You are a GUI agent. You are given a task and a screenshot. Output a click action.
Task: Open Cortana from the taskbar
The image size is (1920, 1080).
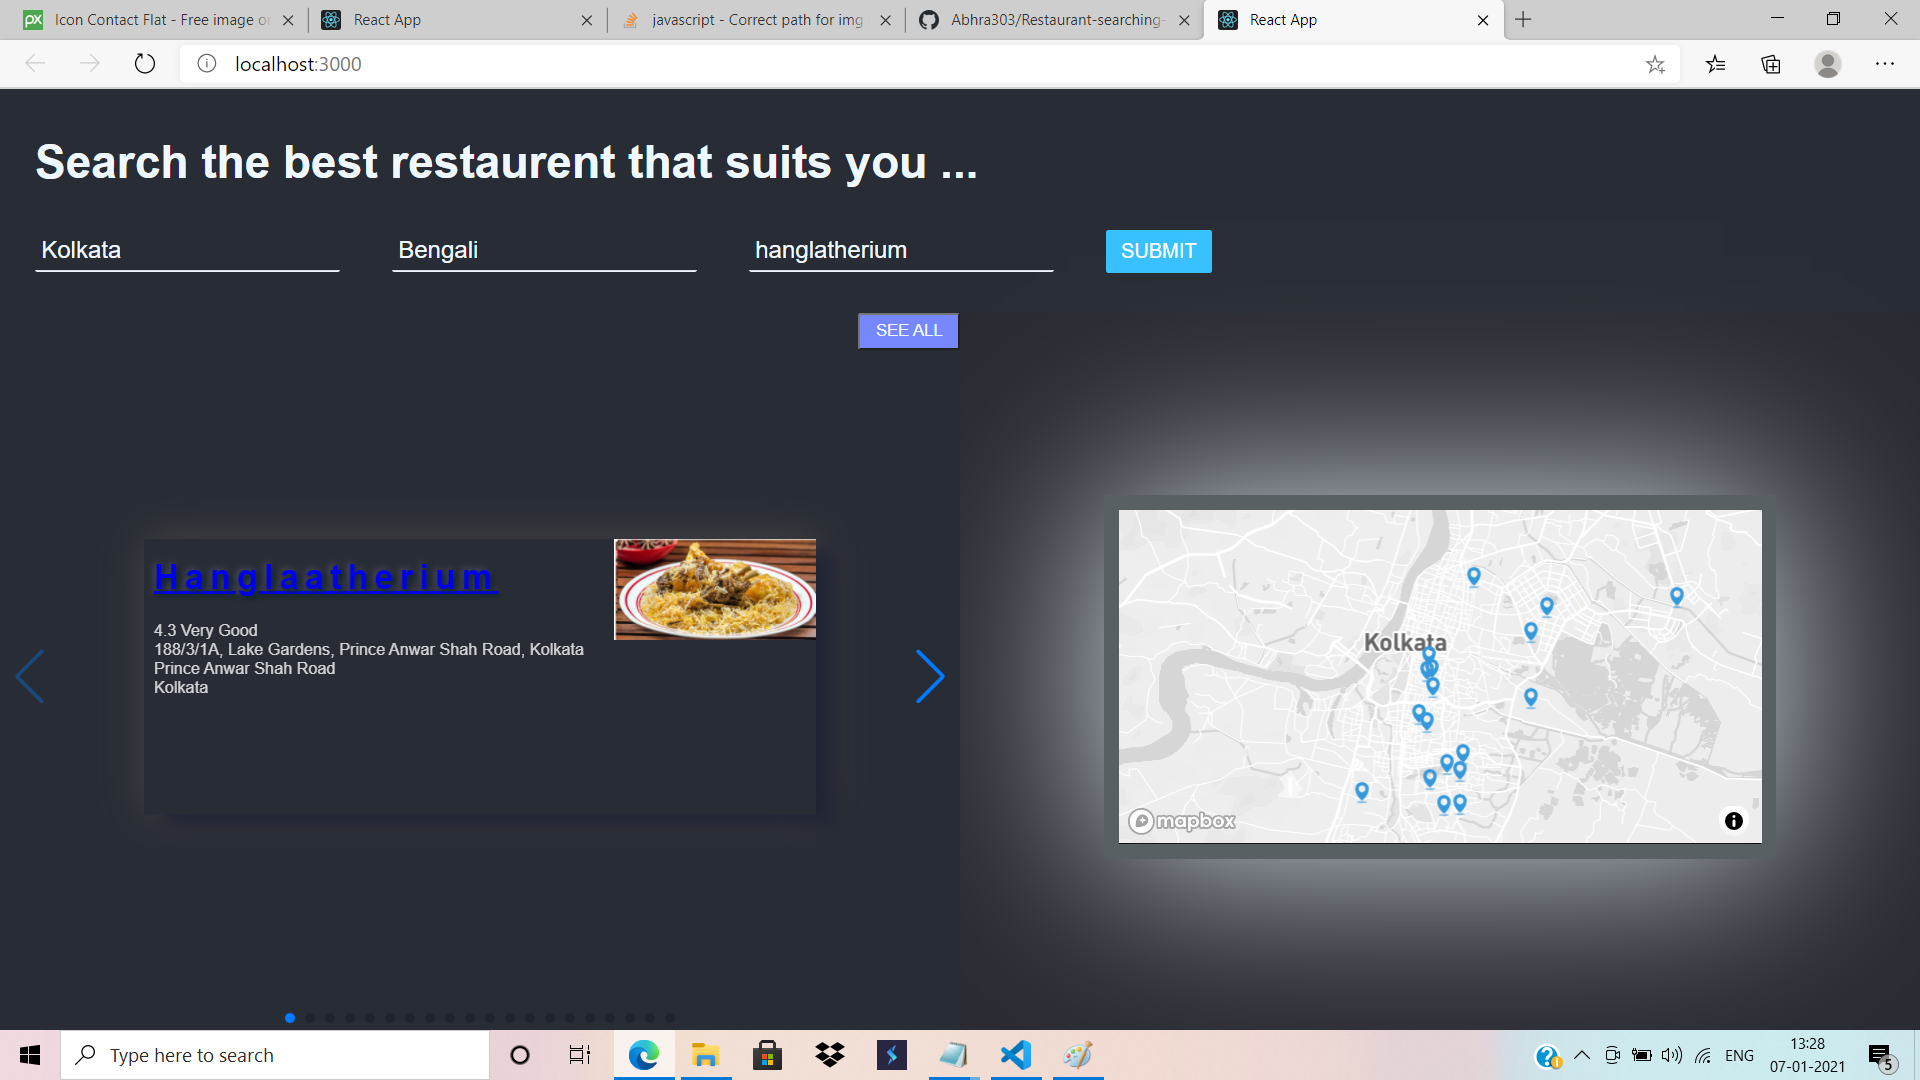520,1055
